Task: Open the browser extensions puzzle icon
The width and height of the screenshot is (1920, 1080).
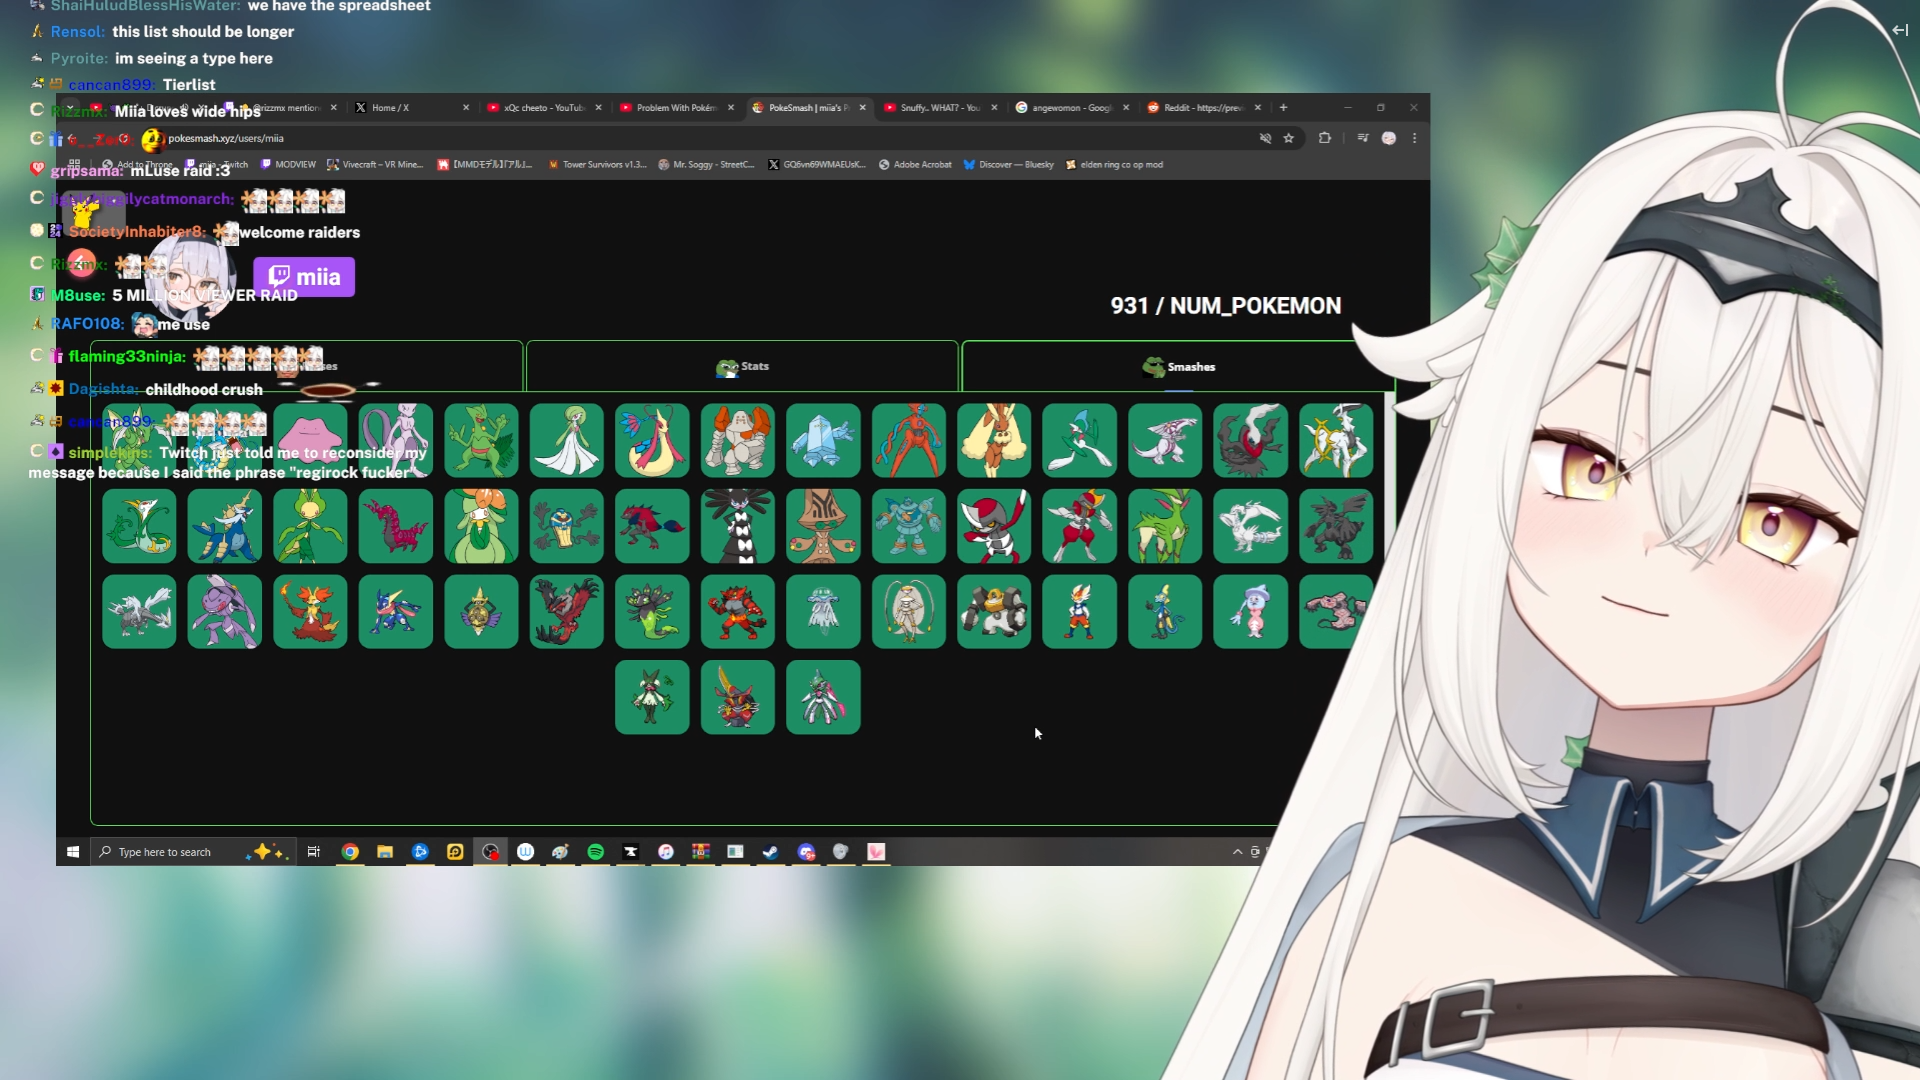Action: pyautogui.click(x=1325, y=138)
